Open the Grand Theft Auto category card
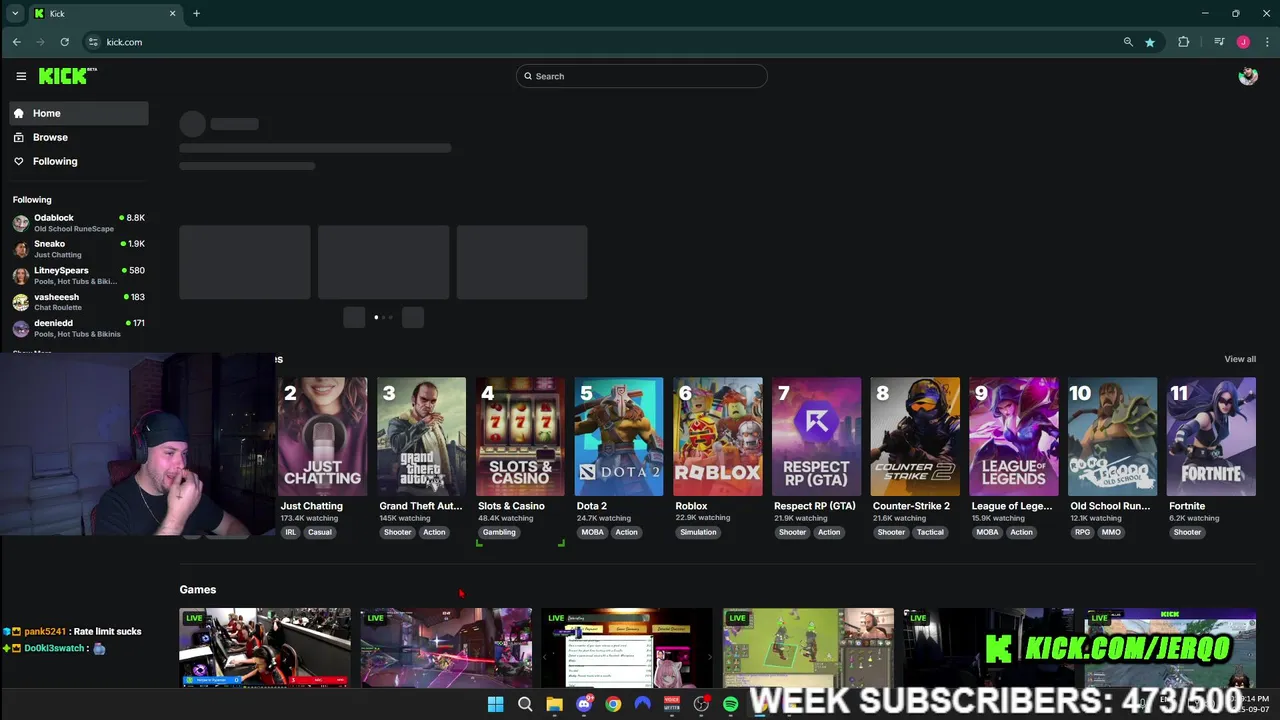This screenshot has height=720, width=1280. tap(421, 437)
